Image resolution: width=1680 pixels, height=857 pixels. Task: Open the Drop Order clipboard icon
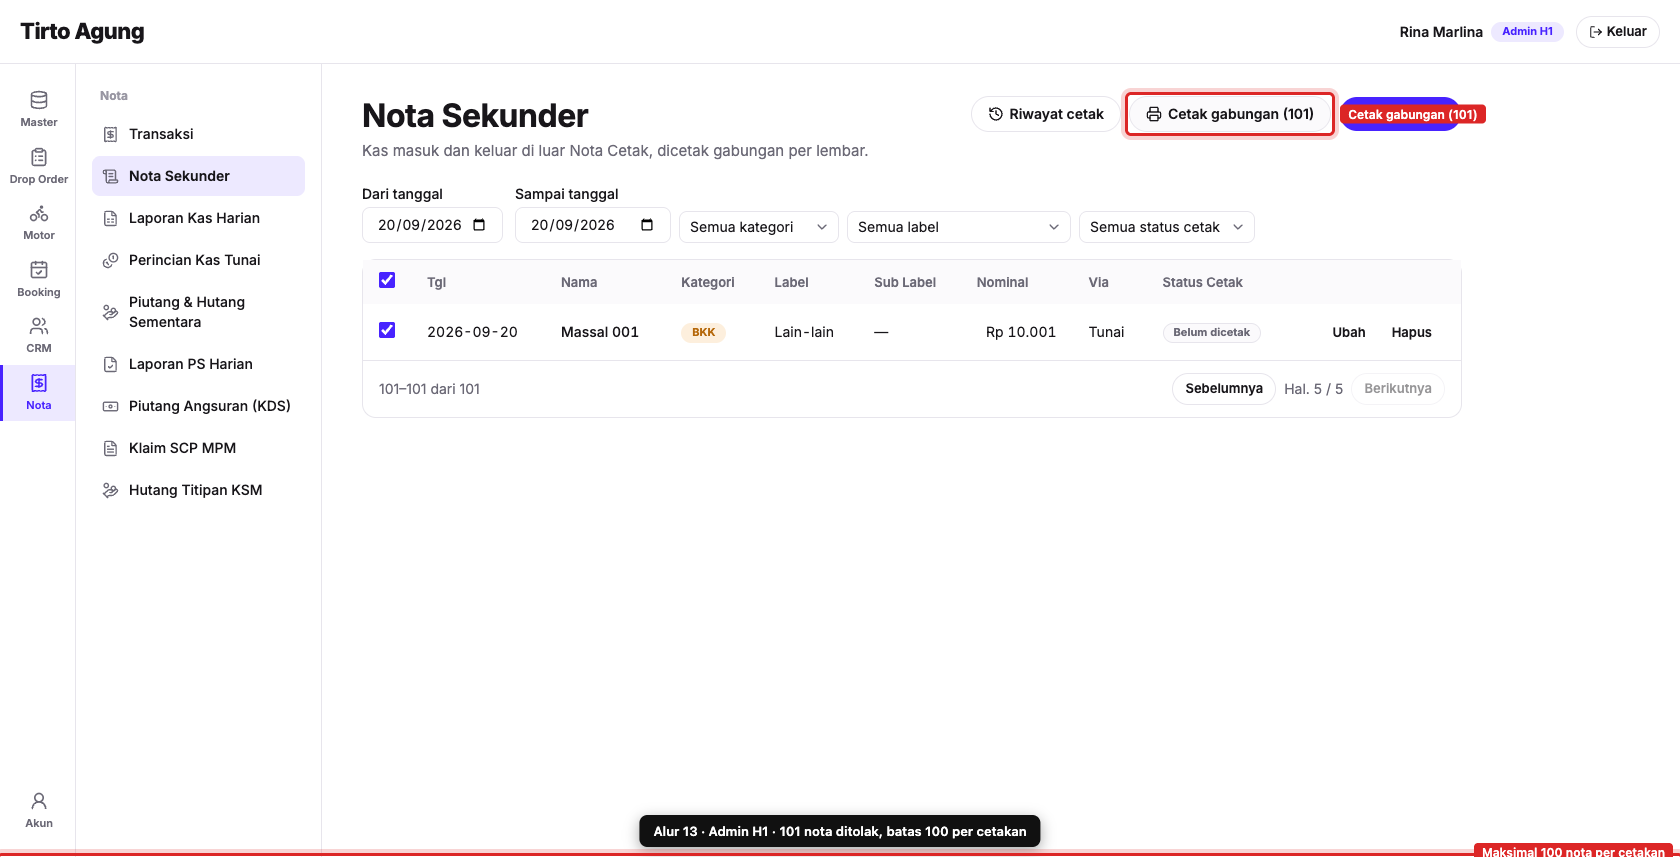[39, 157]
